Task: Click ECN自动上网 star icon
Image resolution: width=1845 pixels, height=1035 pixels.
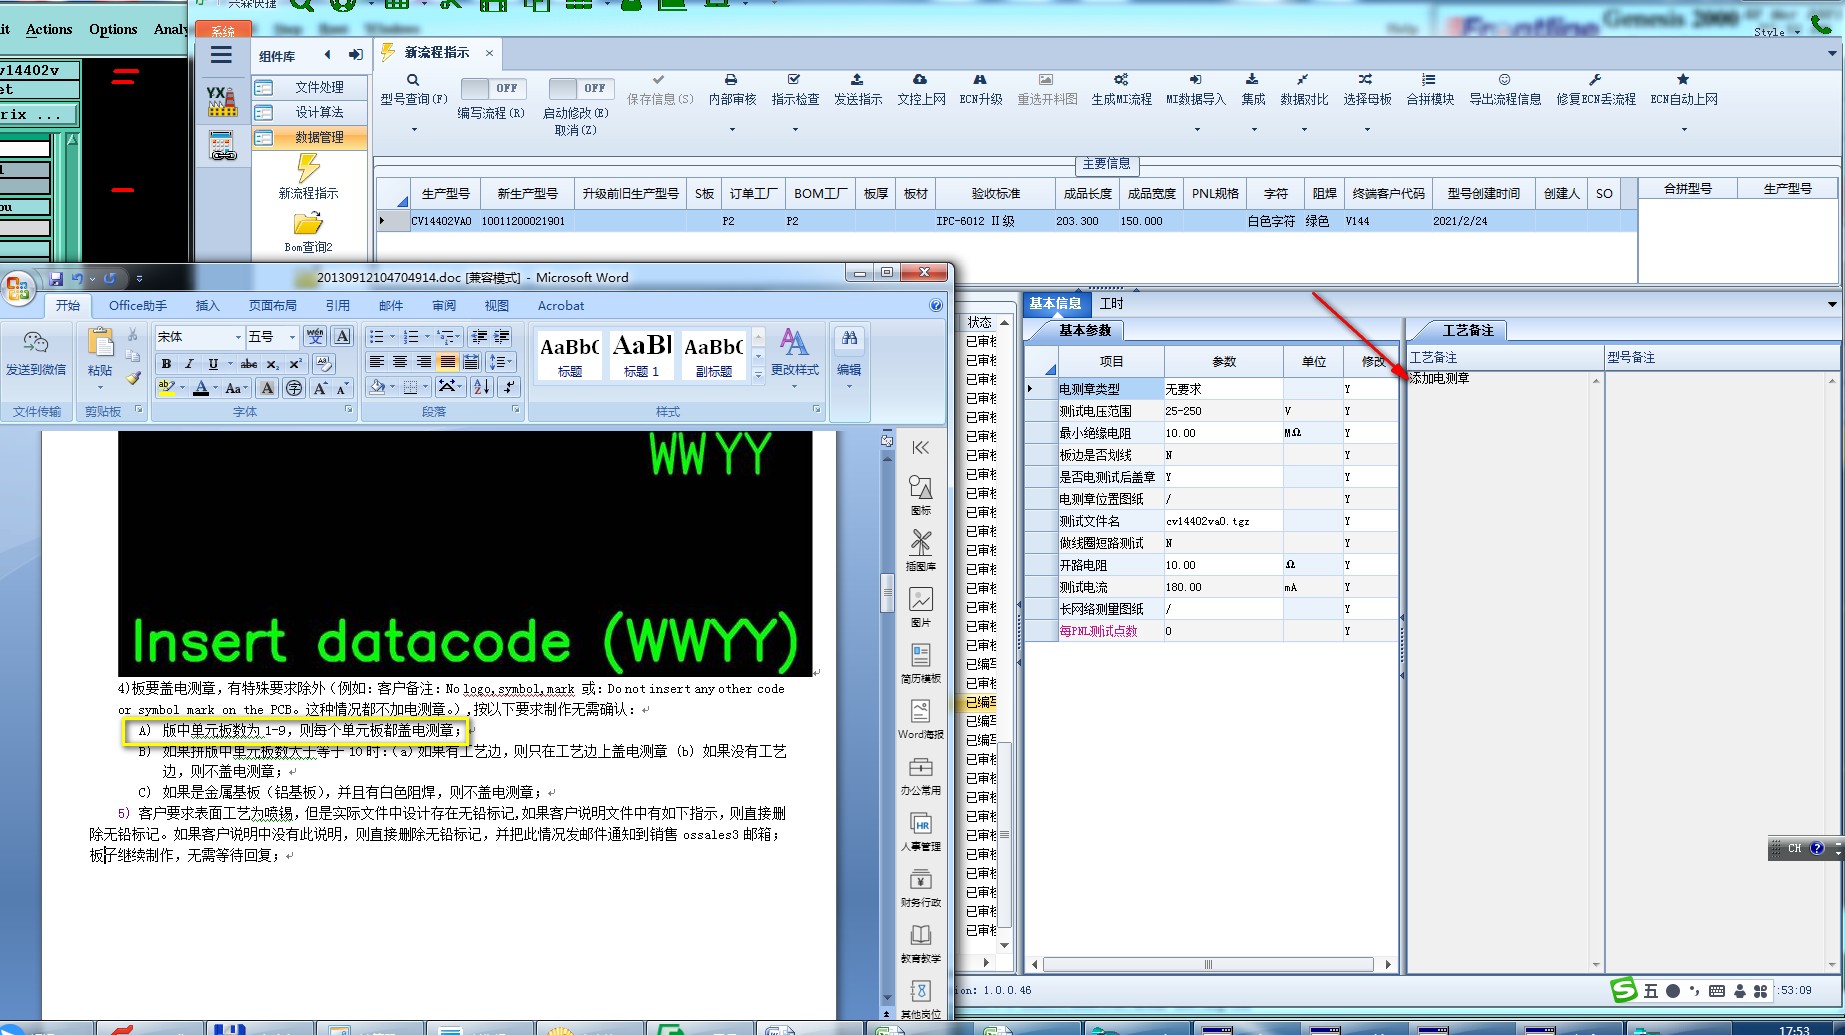Action: click(x=1683, y=80)
